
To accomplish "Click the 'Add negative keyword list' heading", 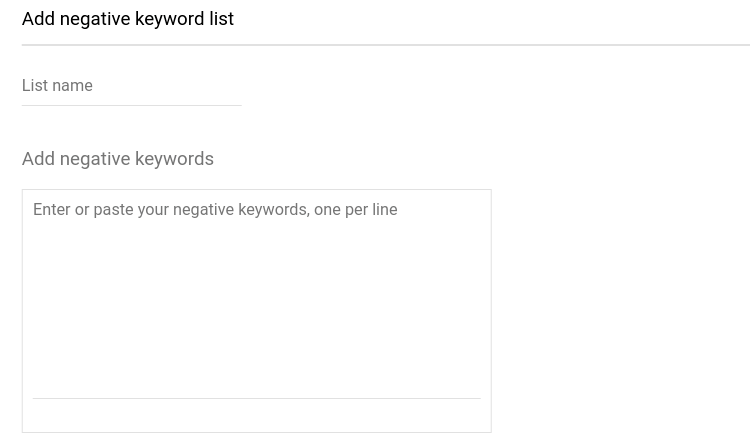I will point(128,19).
